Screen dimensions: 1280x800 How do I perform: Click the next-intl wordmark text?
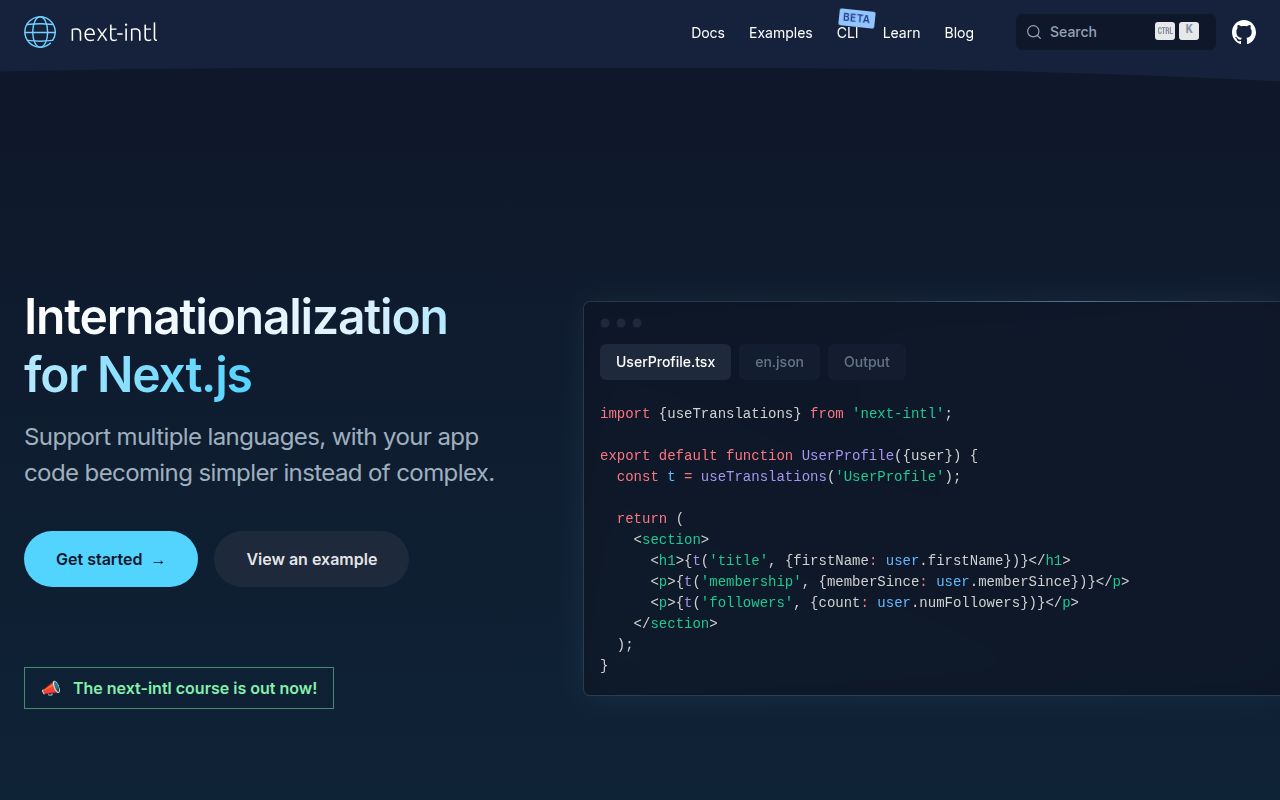pos(114,32)
